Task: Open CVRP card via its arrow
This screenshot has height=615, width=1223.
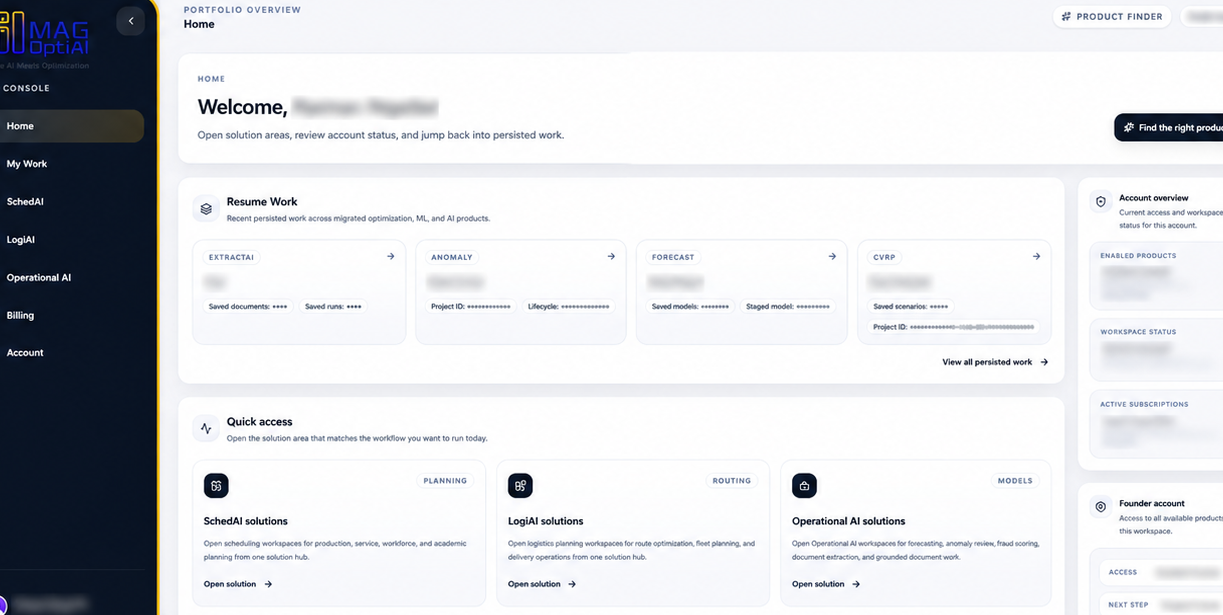Action: click(1036, 256)
